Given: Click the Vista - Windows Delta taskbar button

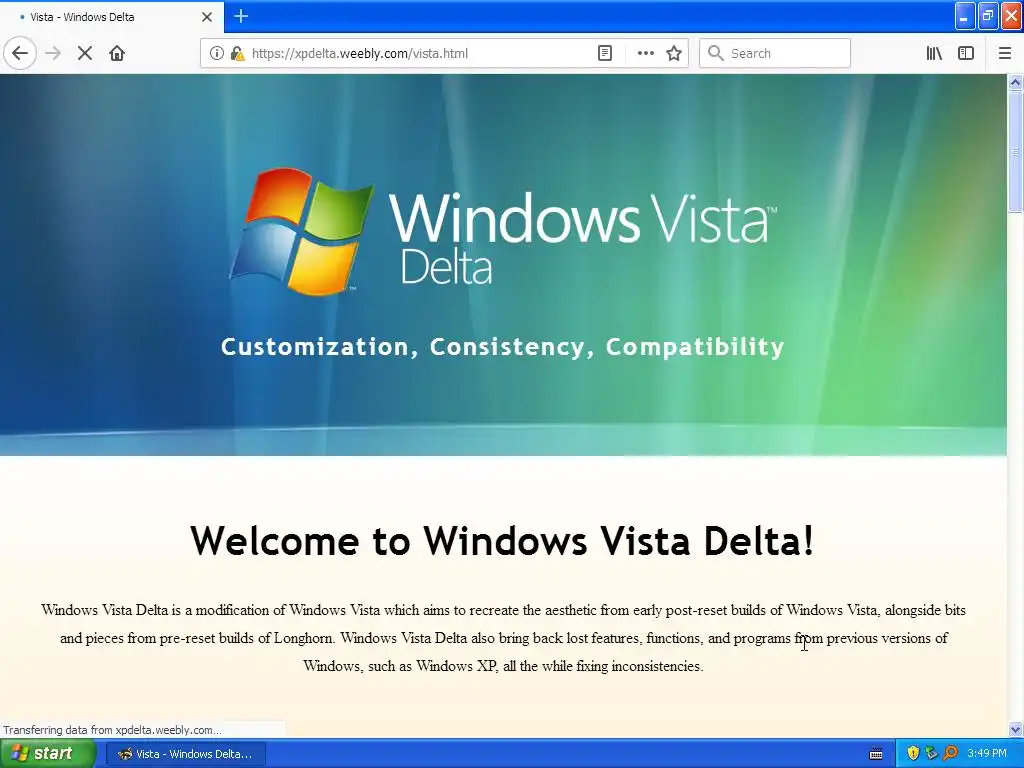Looking at the screenshot, I should (185, 754).
